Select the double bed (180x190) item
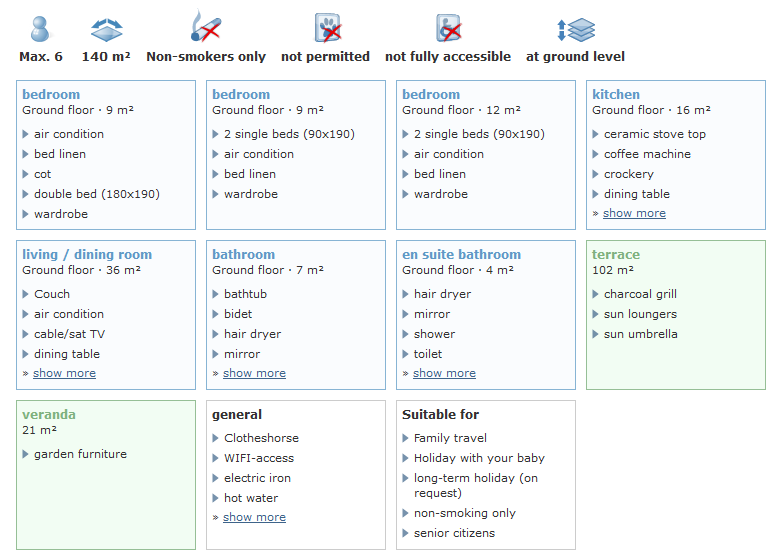The width and height of the screenshot is (782, 560). point(96,194)
